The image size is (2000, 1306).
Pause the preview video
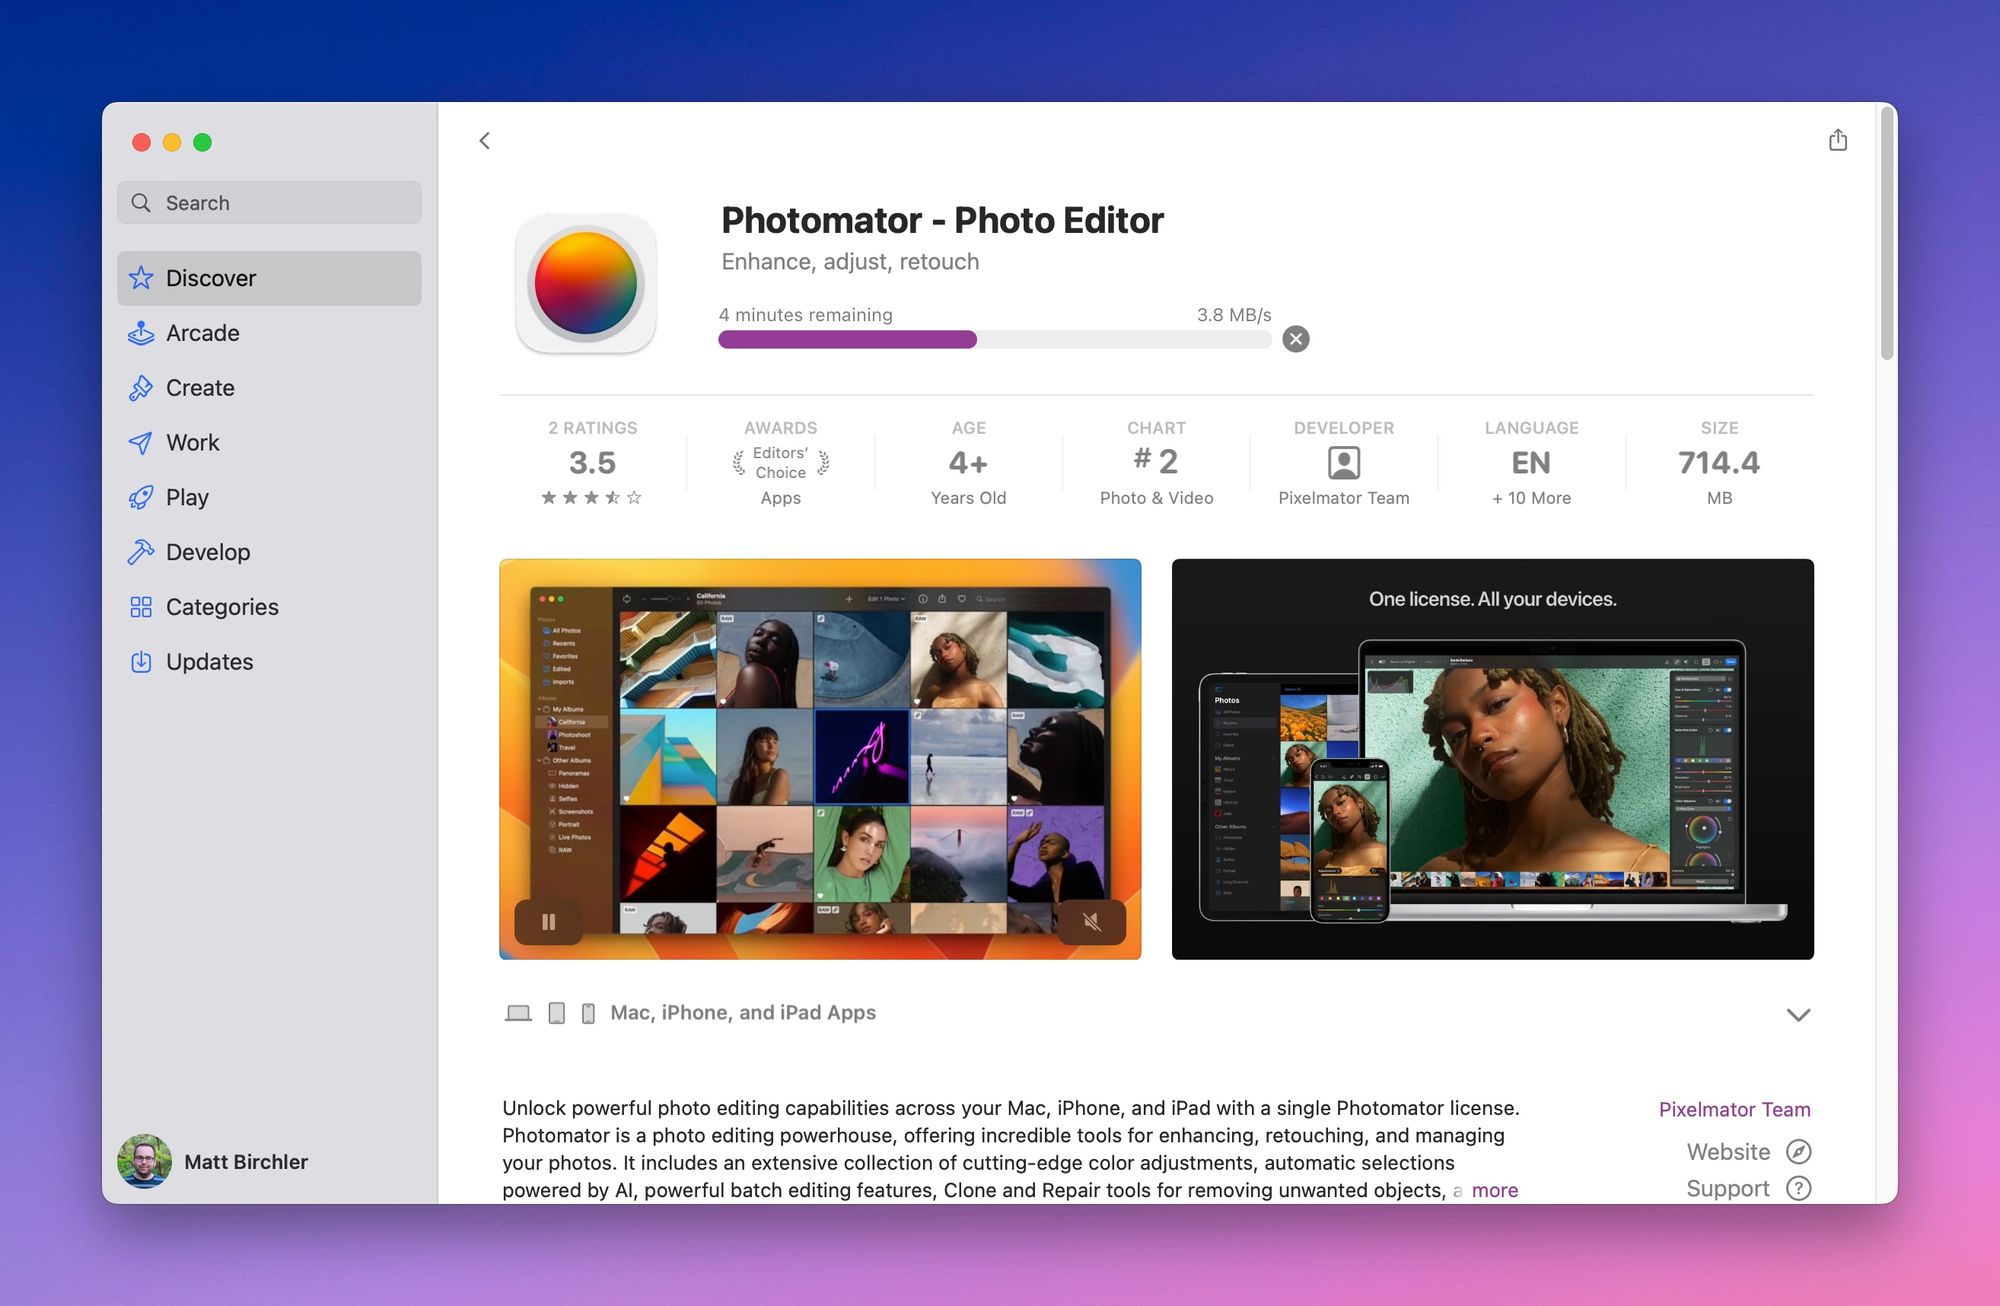click(549, 922)
